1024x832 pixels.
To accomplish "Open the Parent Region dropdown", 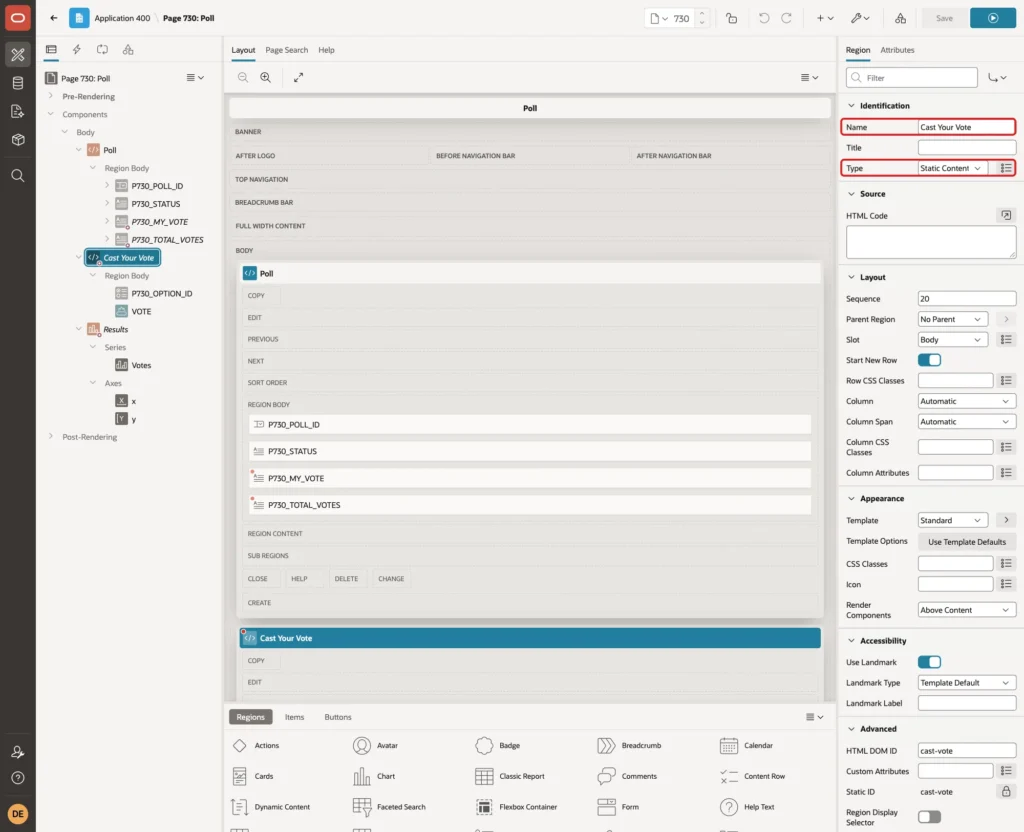I will [952, 319].
